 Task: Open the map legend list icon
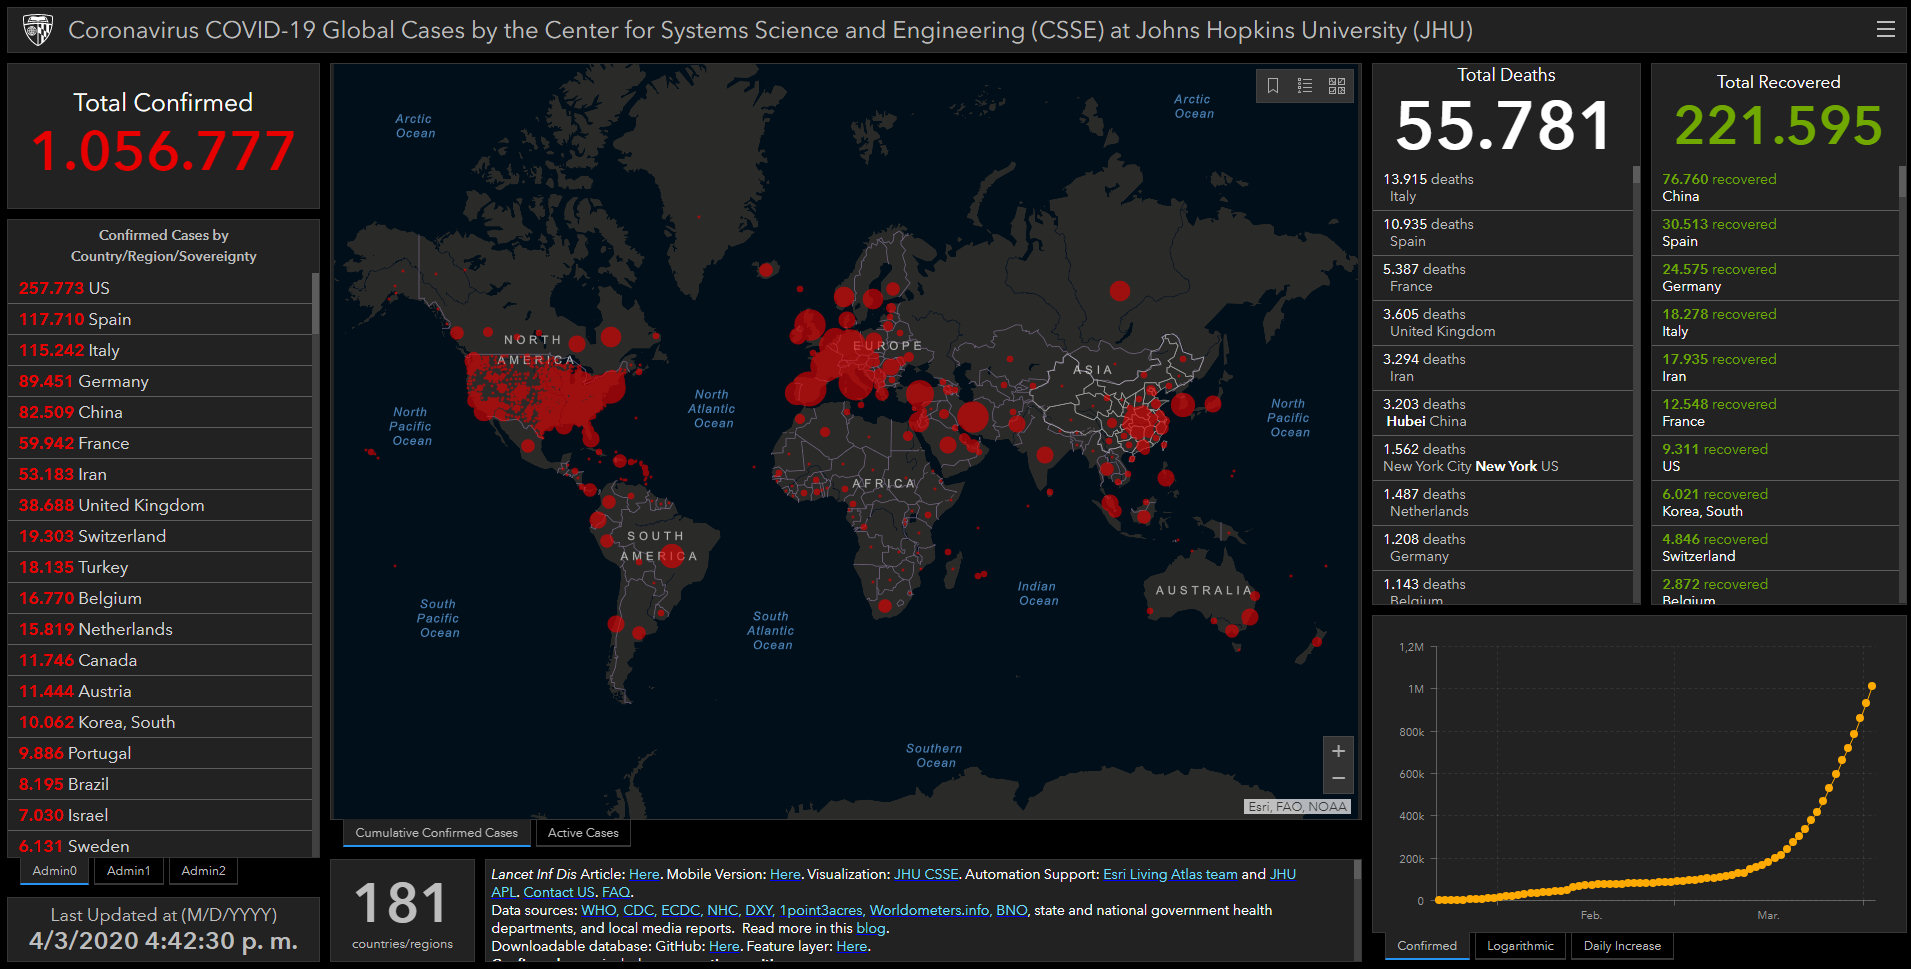click(1305, 86)
